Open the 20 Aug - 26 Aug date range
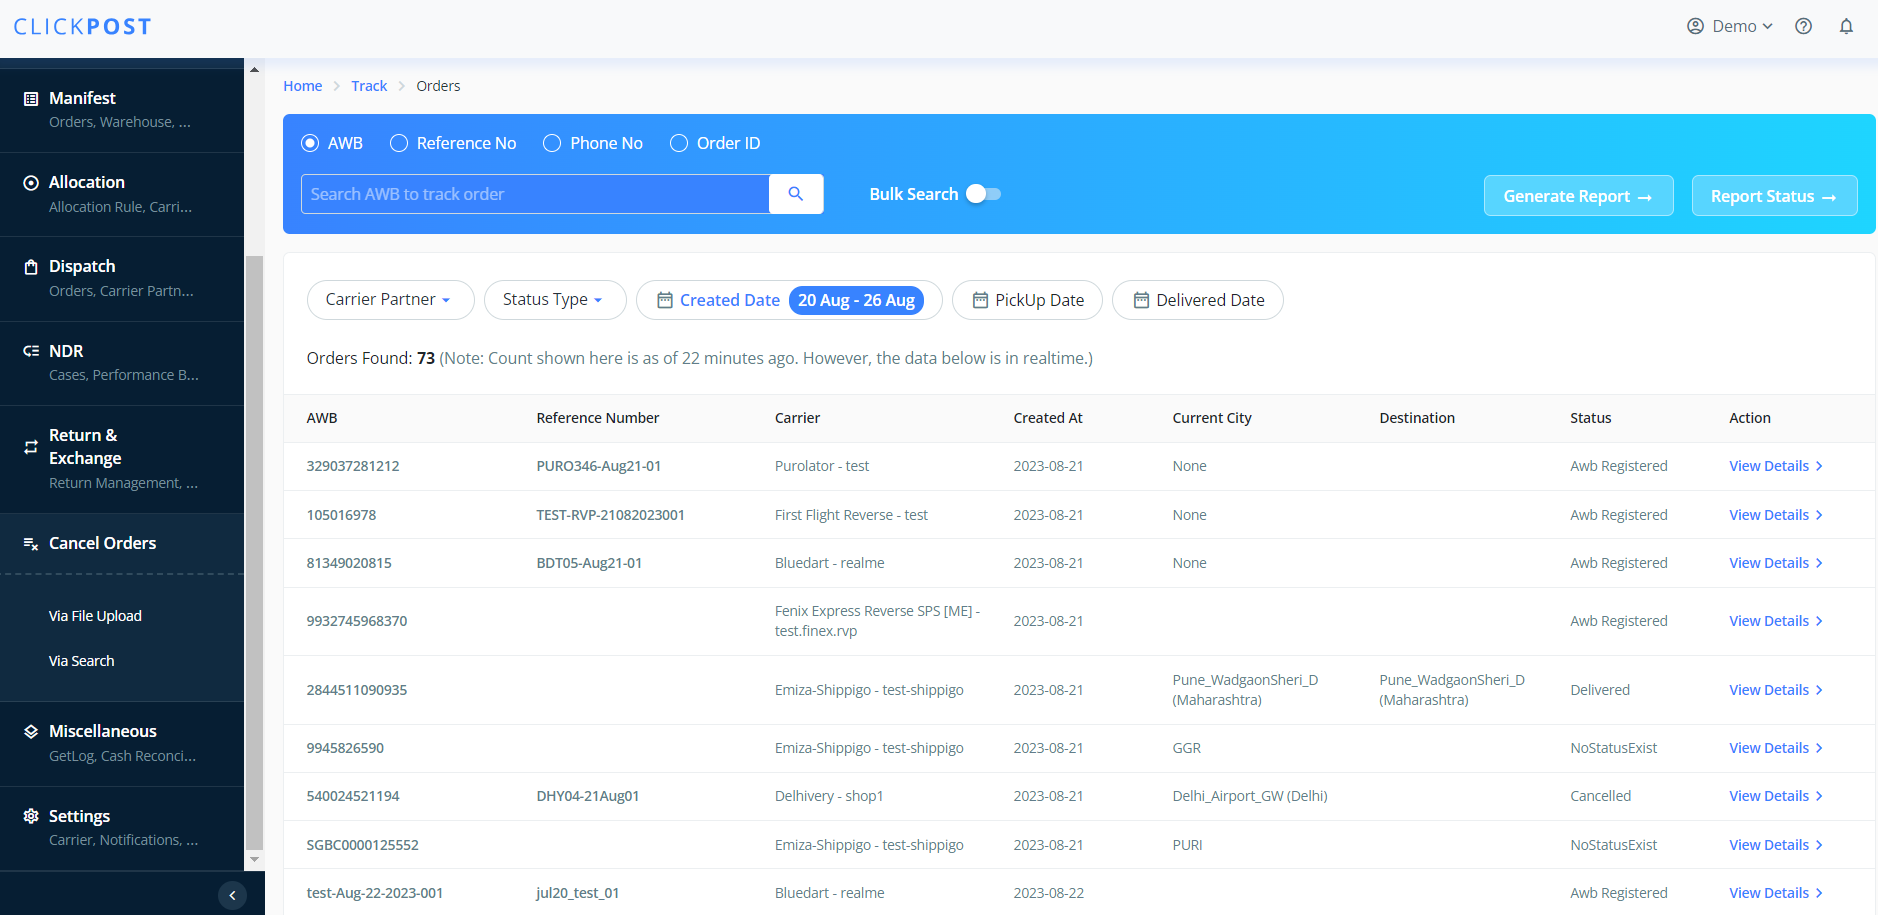1878x915 pixels. [x=856, y=300]
